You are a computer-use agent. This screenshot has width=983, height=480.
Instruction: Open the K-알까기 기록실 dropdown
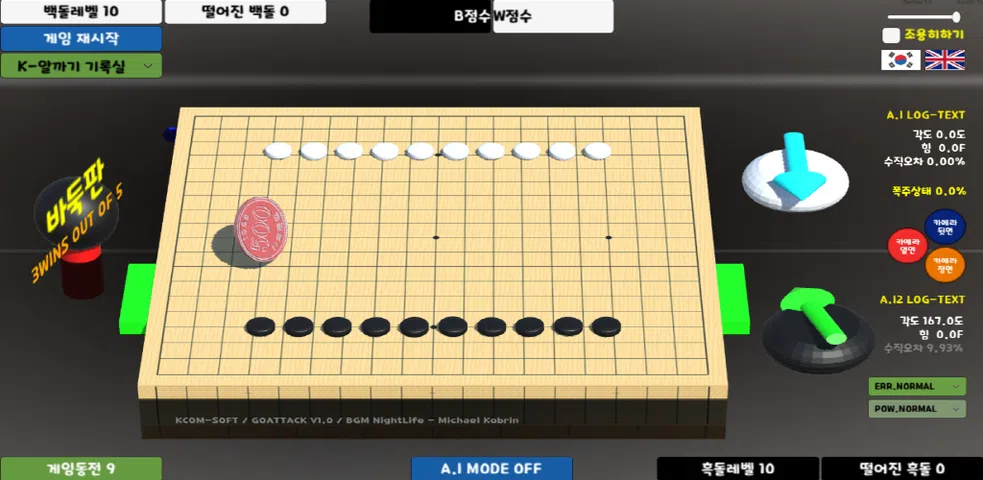(x=81, y=66)
